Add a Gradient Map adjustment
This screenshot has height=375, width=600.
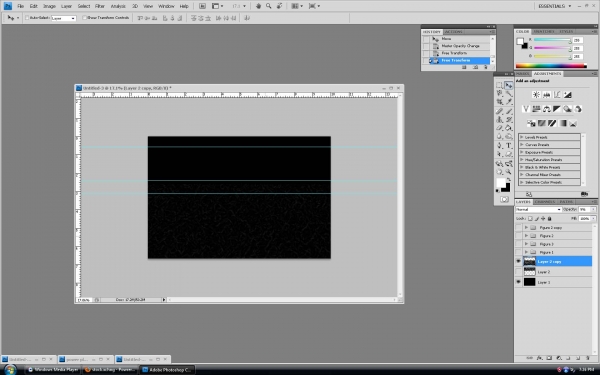tap(562, 123)
